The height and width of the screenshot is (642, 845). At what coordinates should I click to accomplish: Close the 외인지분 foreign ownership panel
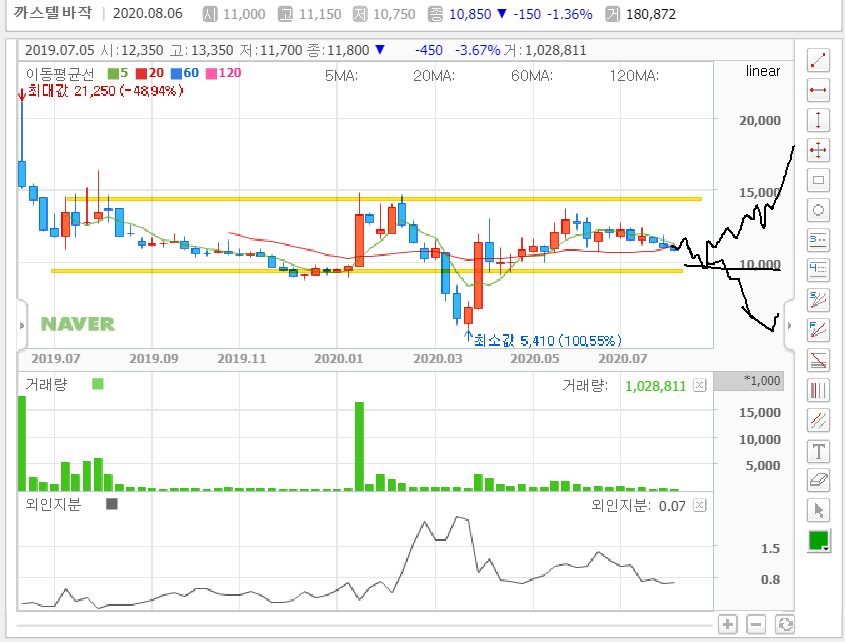click(699, 505)
